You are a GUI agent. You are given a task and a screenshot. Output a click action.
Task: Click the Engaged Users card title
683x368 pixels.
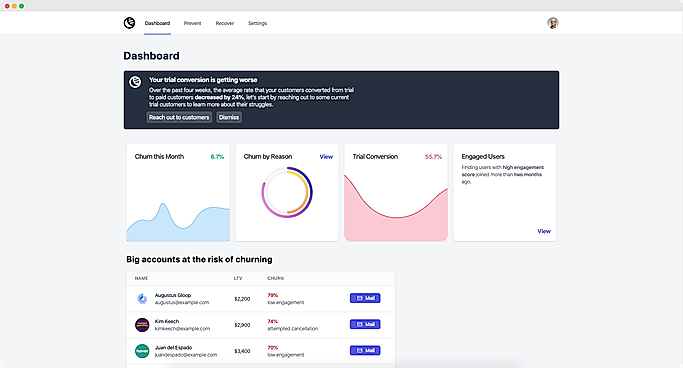tap(483, 157)
